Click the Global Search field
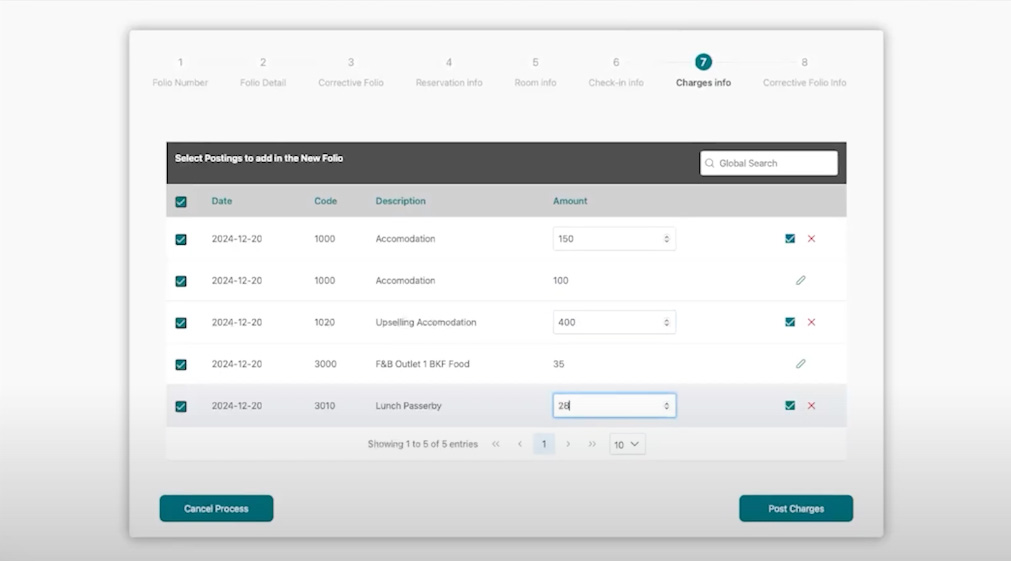1011x561 pixels. pyautogui.click(x=769, y=163)
